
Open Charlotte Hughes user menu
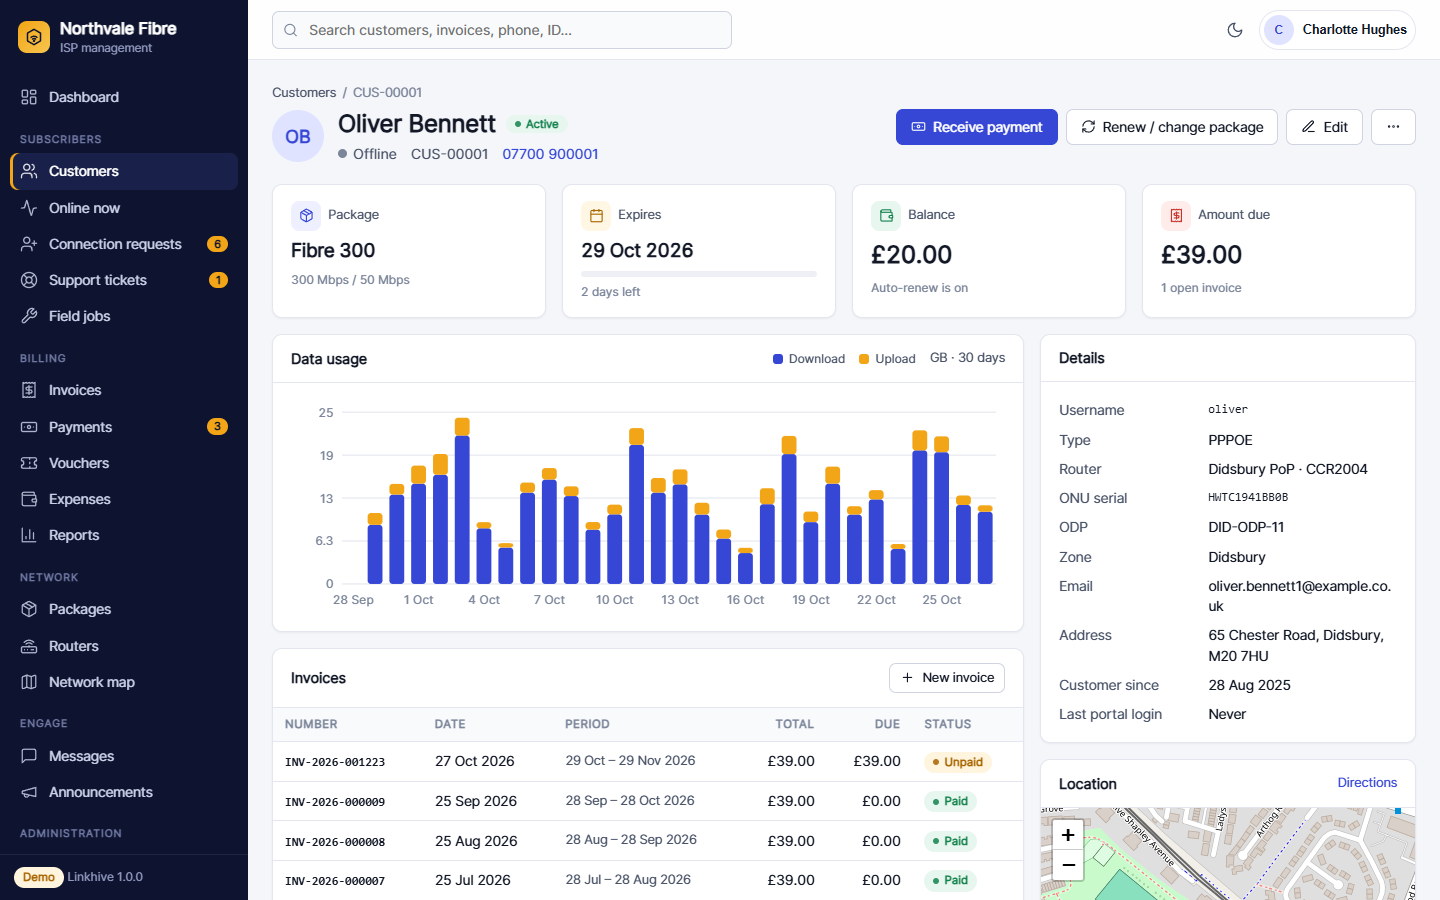(x=1337, y=30)
